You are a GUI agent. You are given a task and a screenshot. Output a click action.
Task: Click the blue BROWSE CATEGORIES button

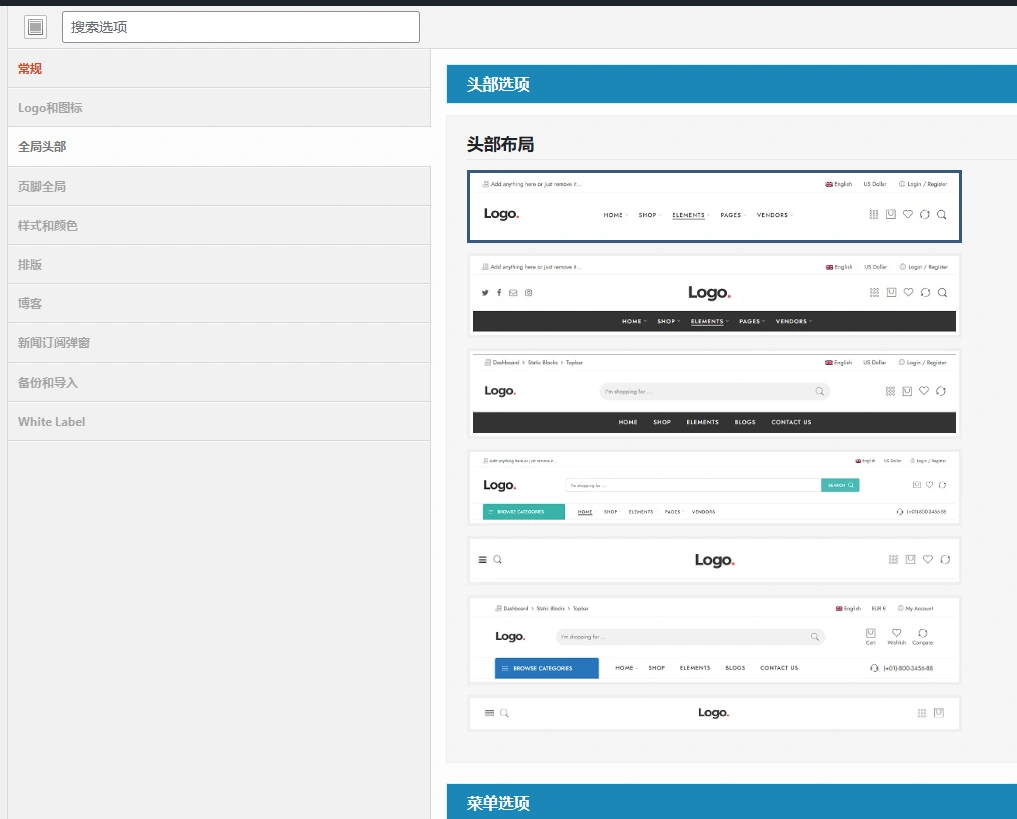pos(546,668)
